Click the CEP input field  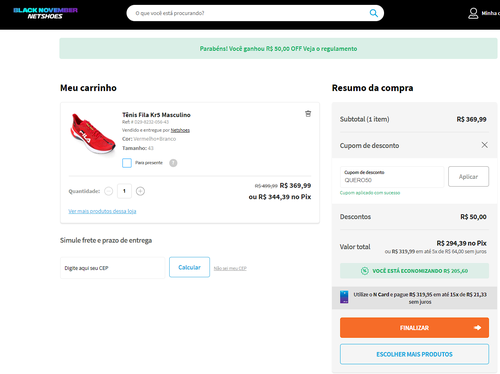pos(113,268)
